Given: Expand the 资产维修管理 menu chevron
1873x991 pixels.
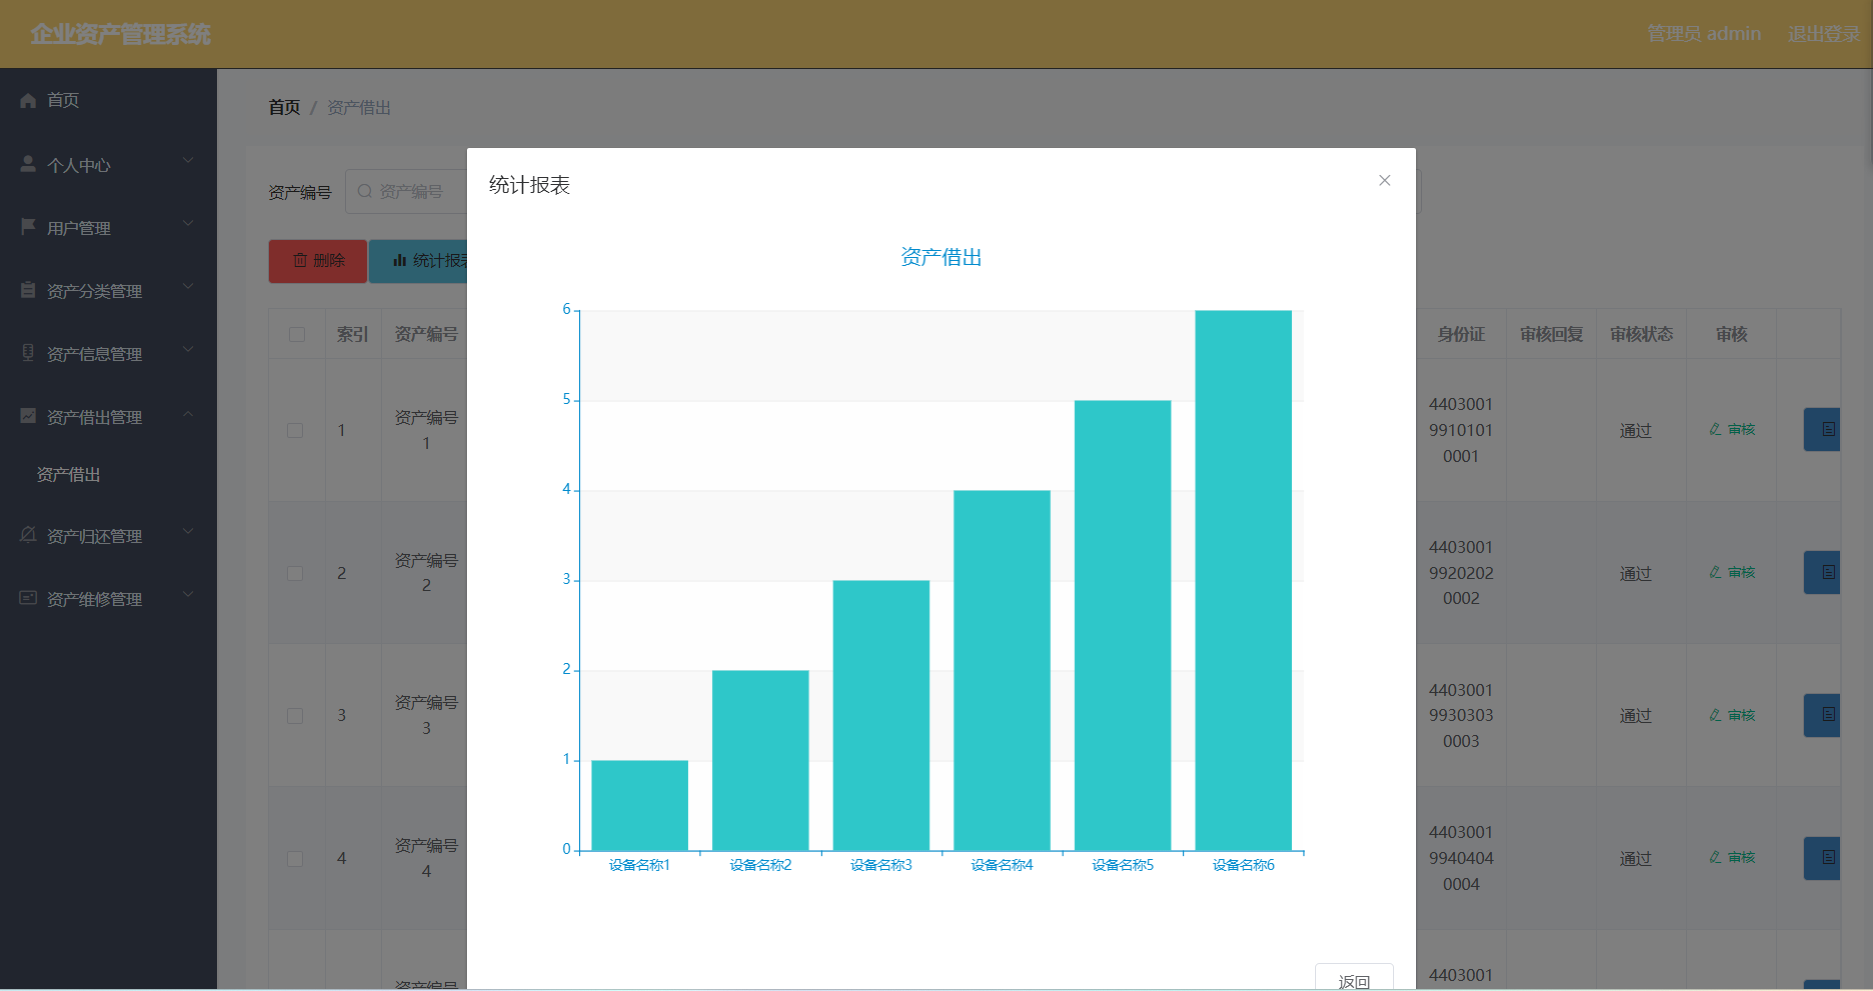Looking at the screenshot, I should click(x=188, y=595).
